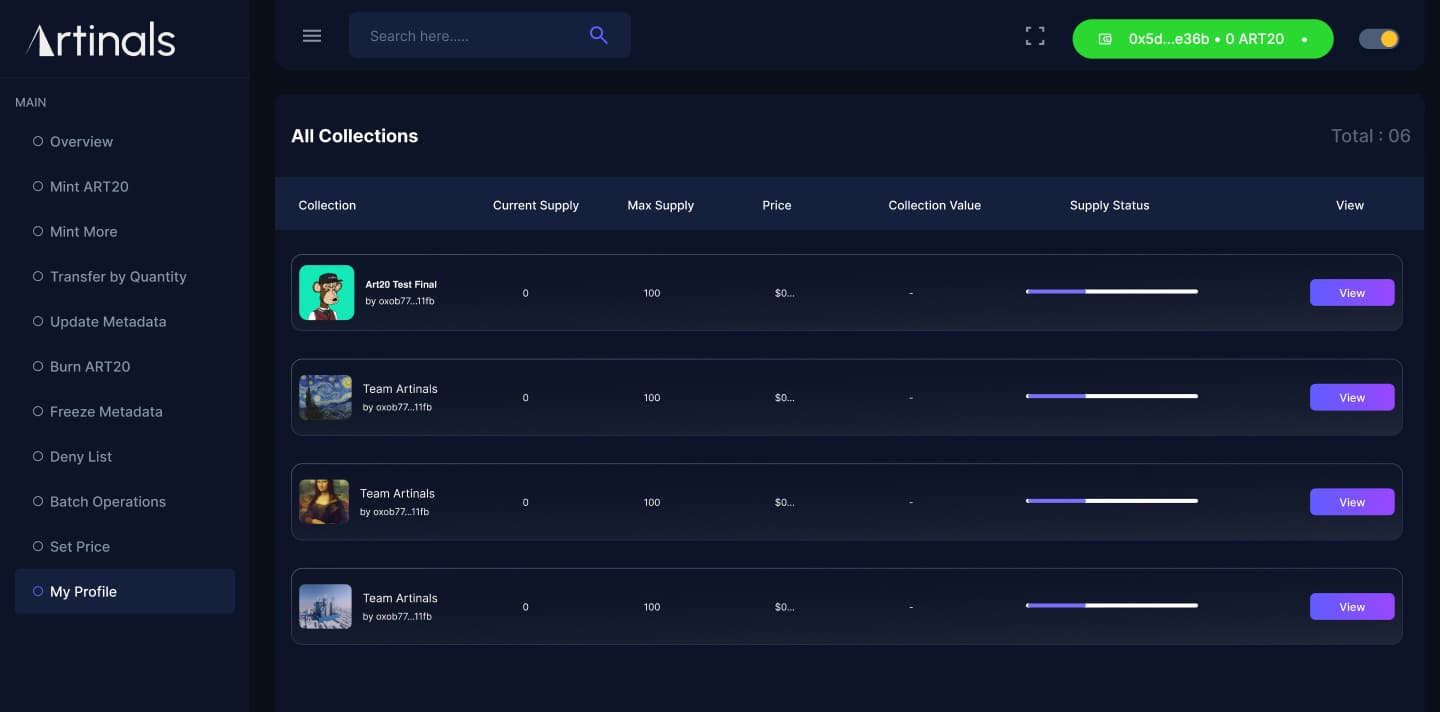Toggle fullscreen mode icon
Image resolution: width=1440 pixels, height=712 pixels.
click(1035, 36)
